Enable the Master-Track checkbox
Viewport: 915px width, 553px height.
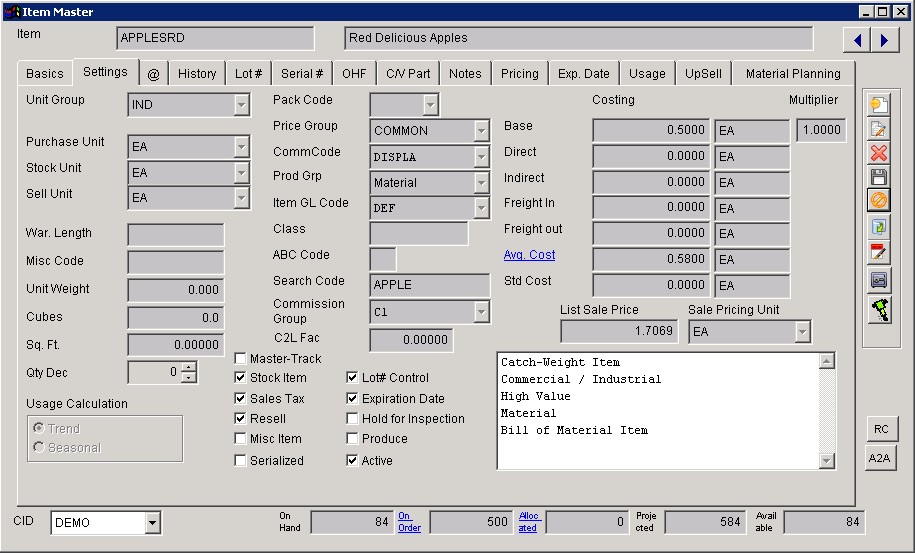(x=241, y=359)
